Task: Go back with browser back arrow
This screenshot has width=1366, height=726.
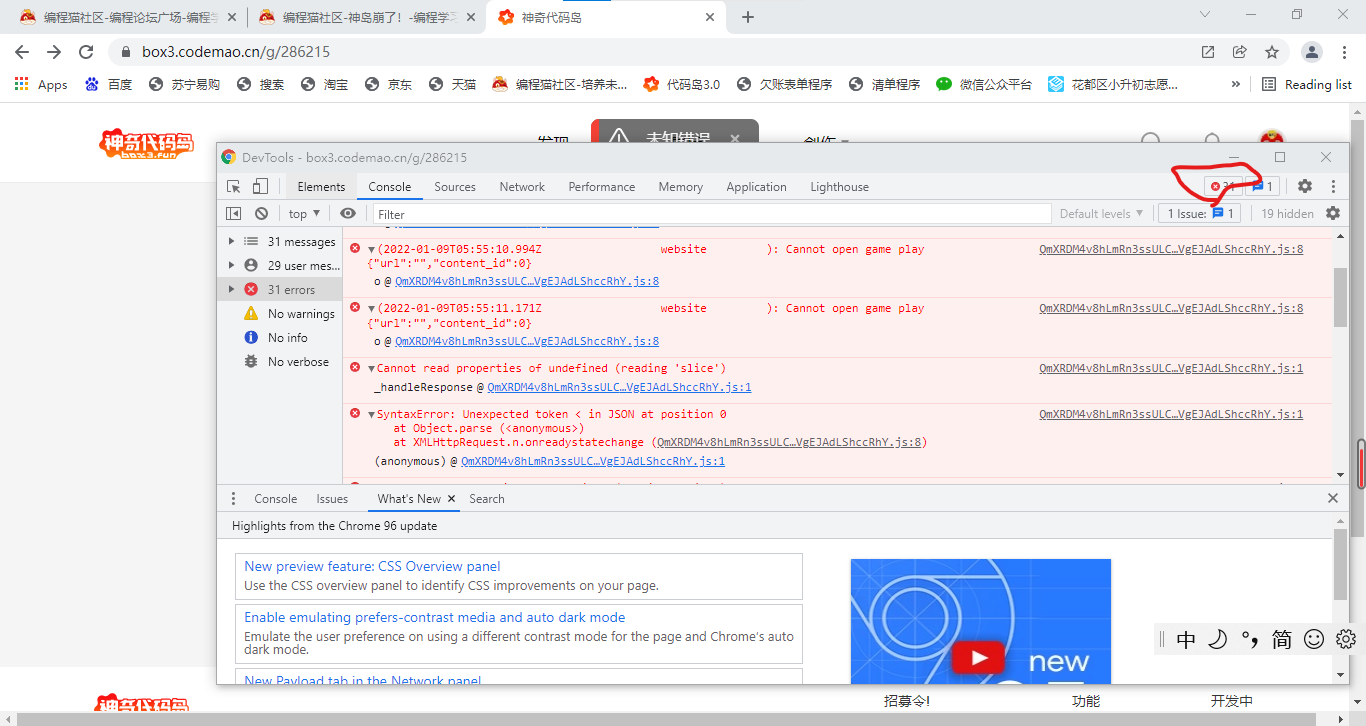Action: point(22,52)
